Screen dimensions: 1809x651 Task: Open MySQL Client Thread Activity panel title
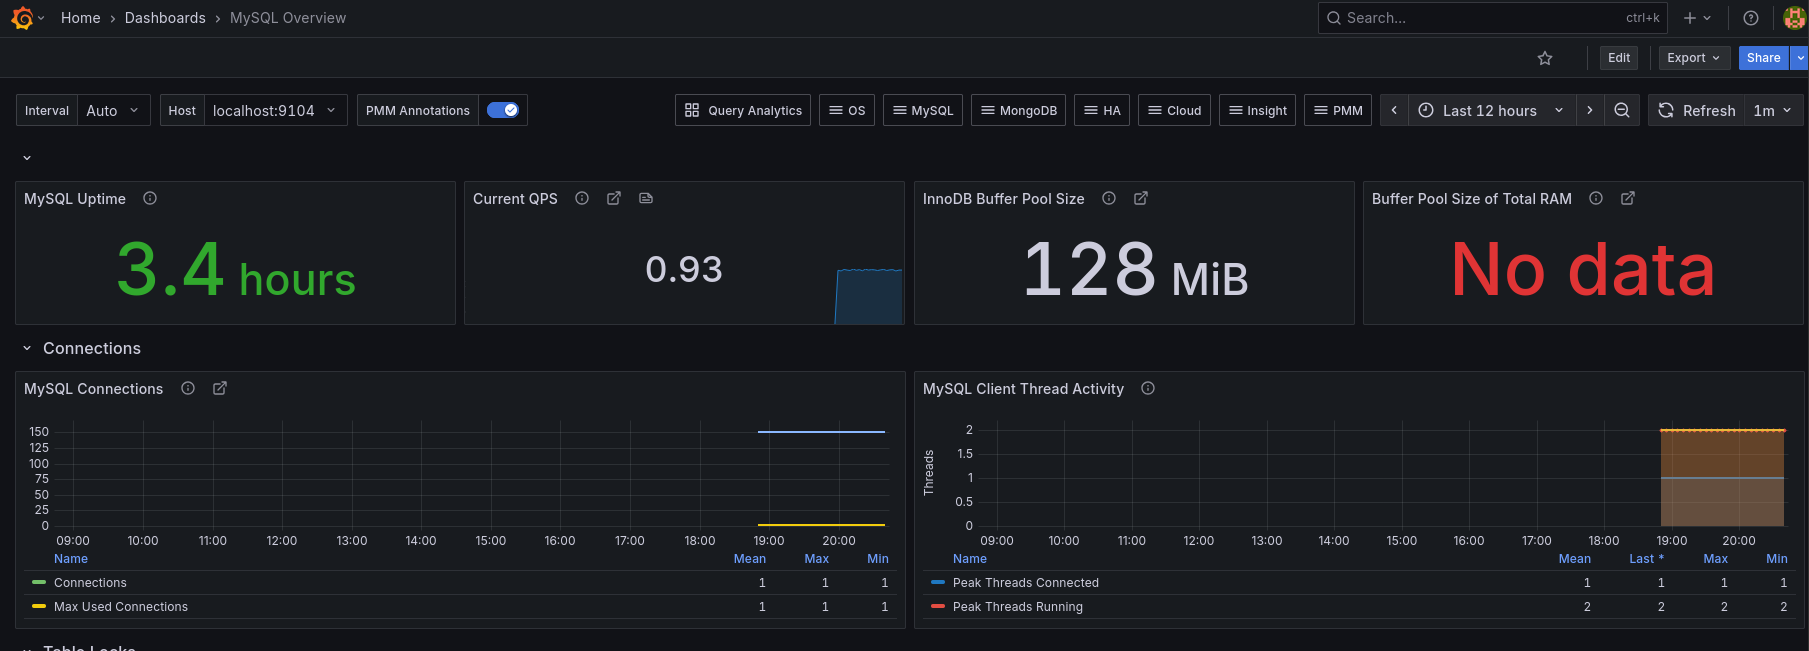pos(1023,389)
